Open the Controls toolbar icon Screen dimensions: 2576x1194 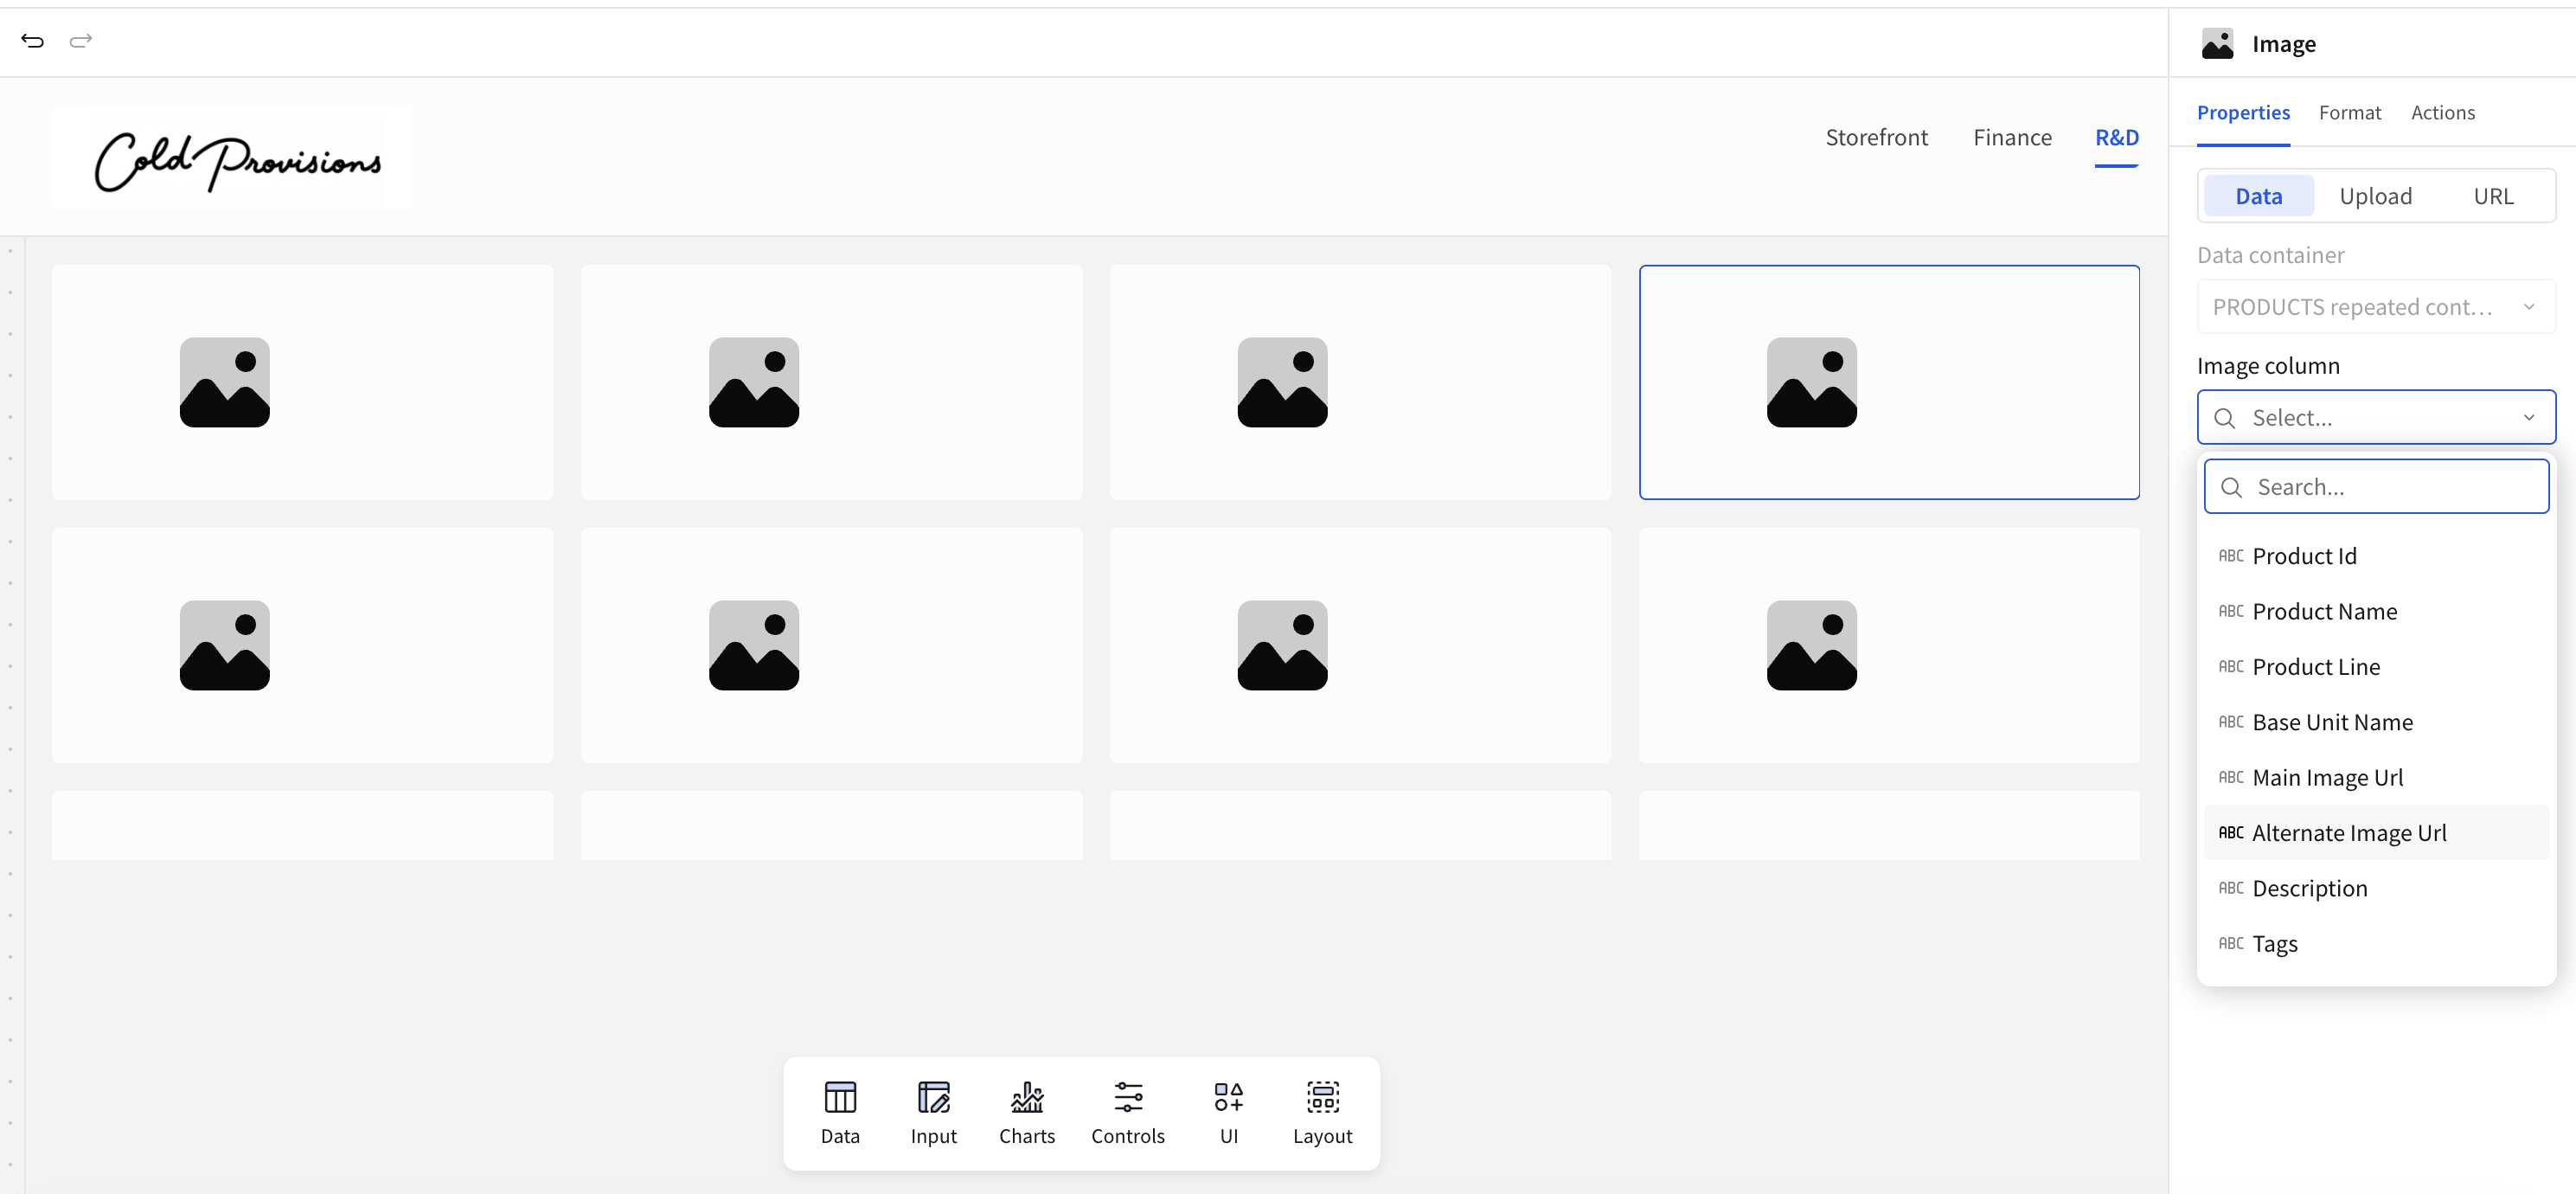1127,1112
